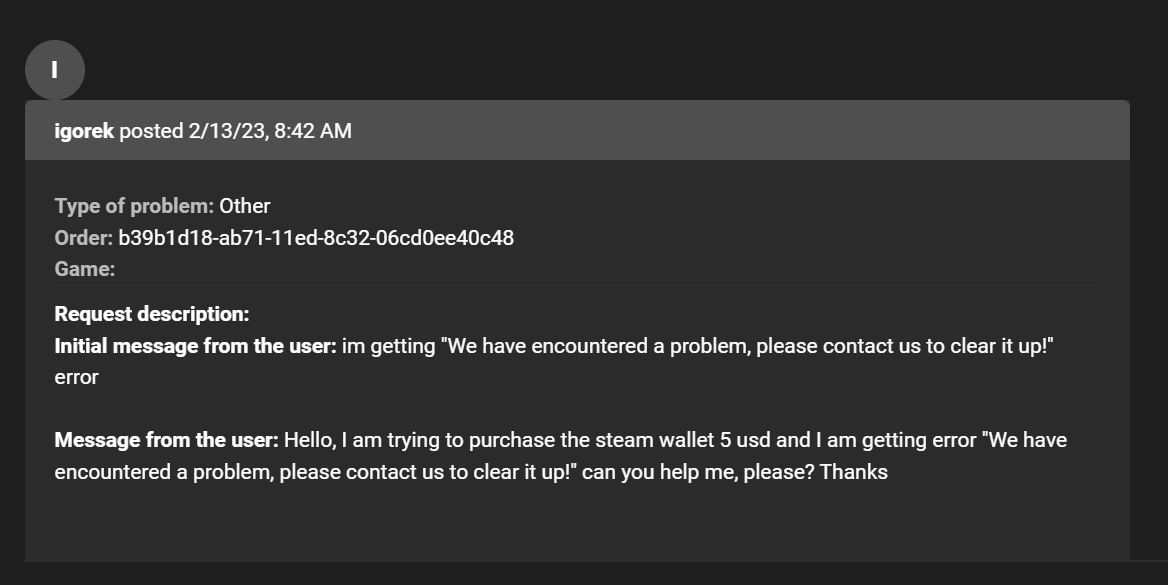Click the Other problem type value
Viewport: 1168px width, 585px height.
244,206
